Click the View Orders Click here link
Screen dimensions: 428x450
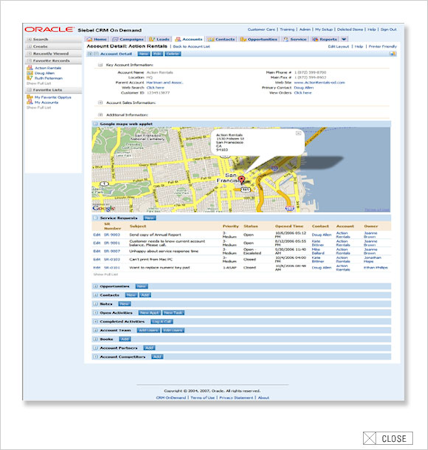pyautogui.click(x=303, y=93)
